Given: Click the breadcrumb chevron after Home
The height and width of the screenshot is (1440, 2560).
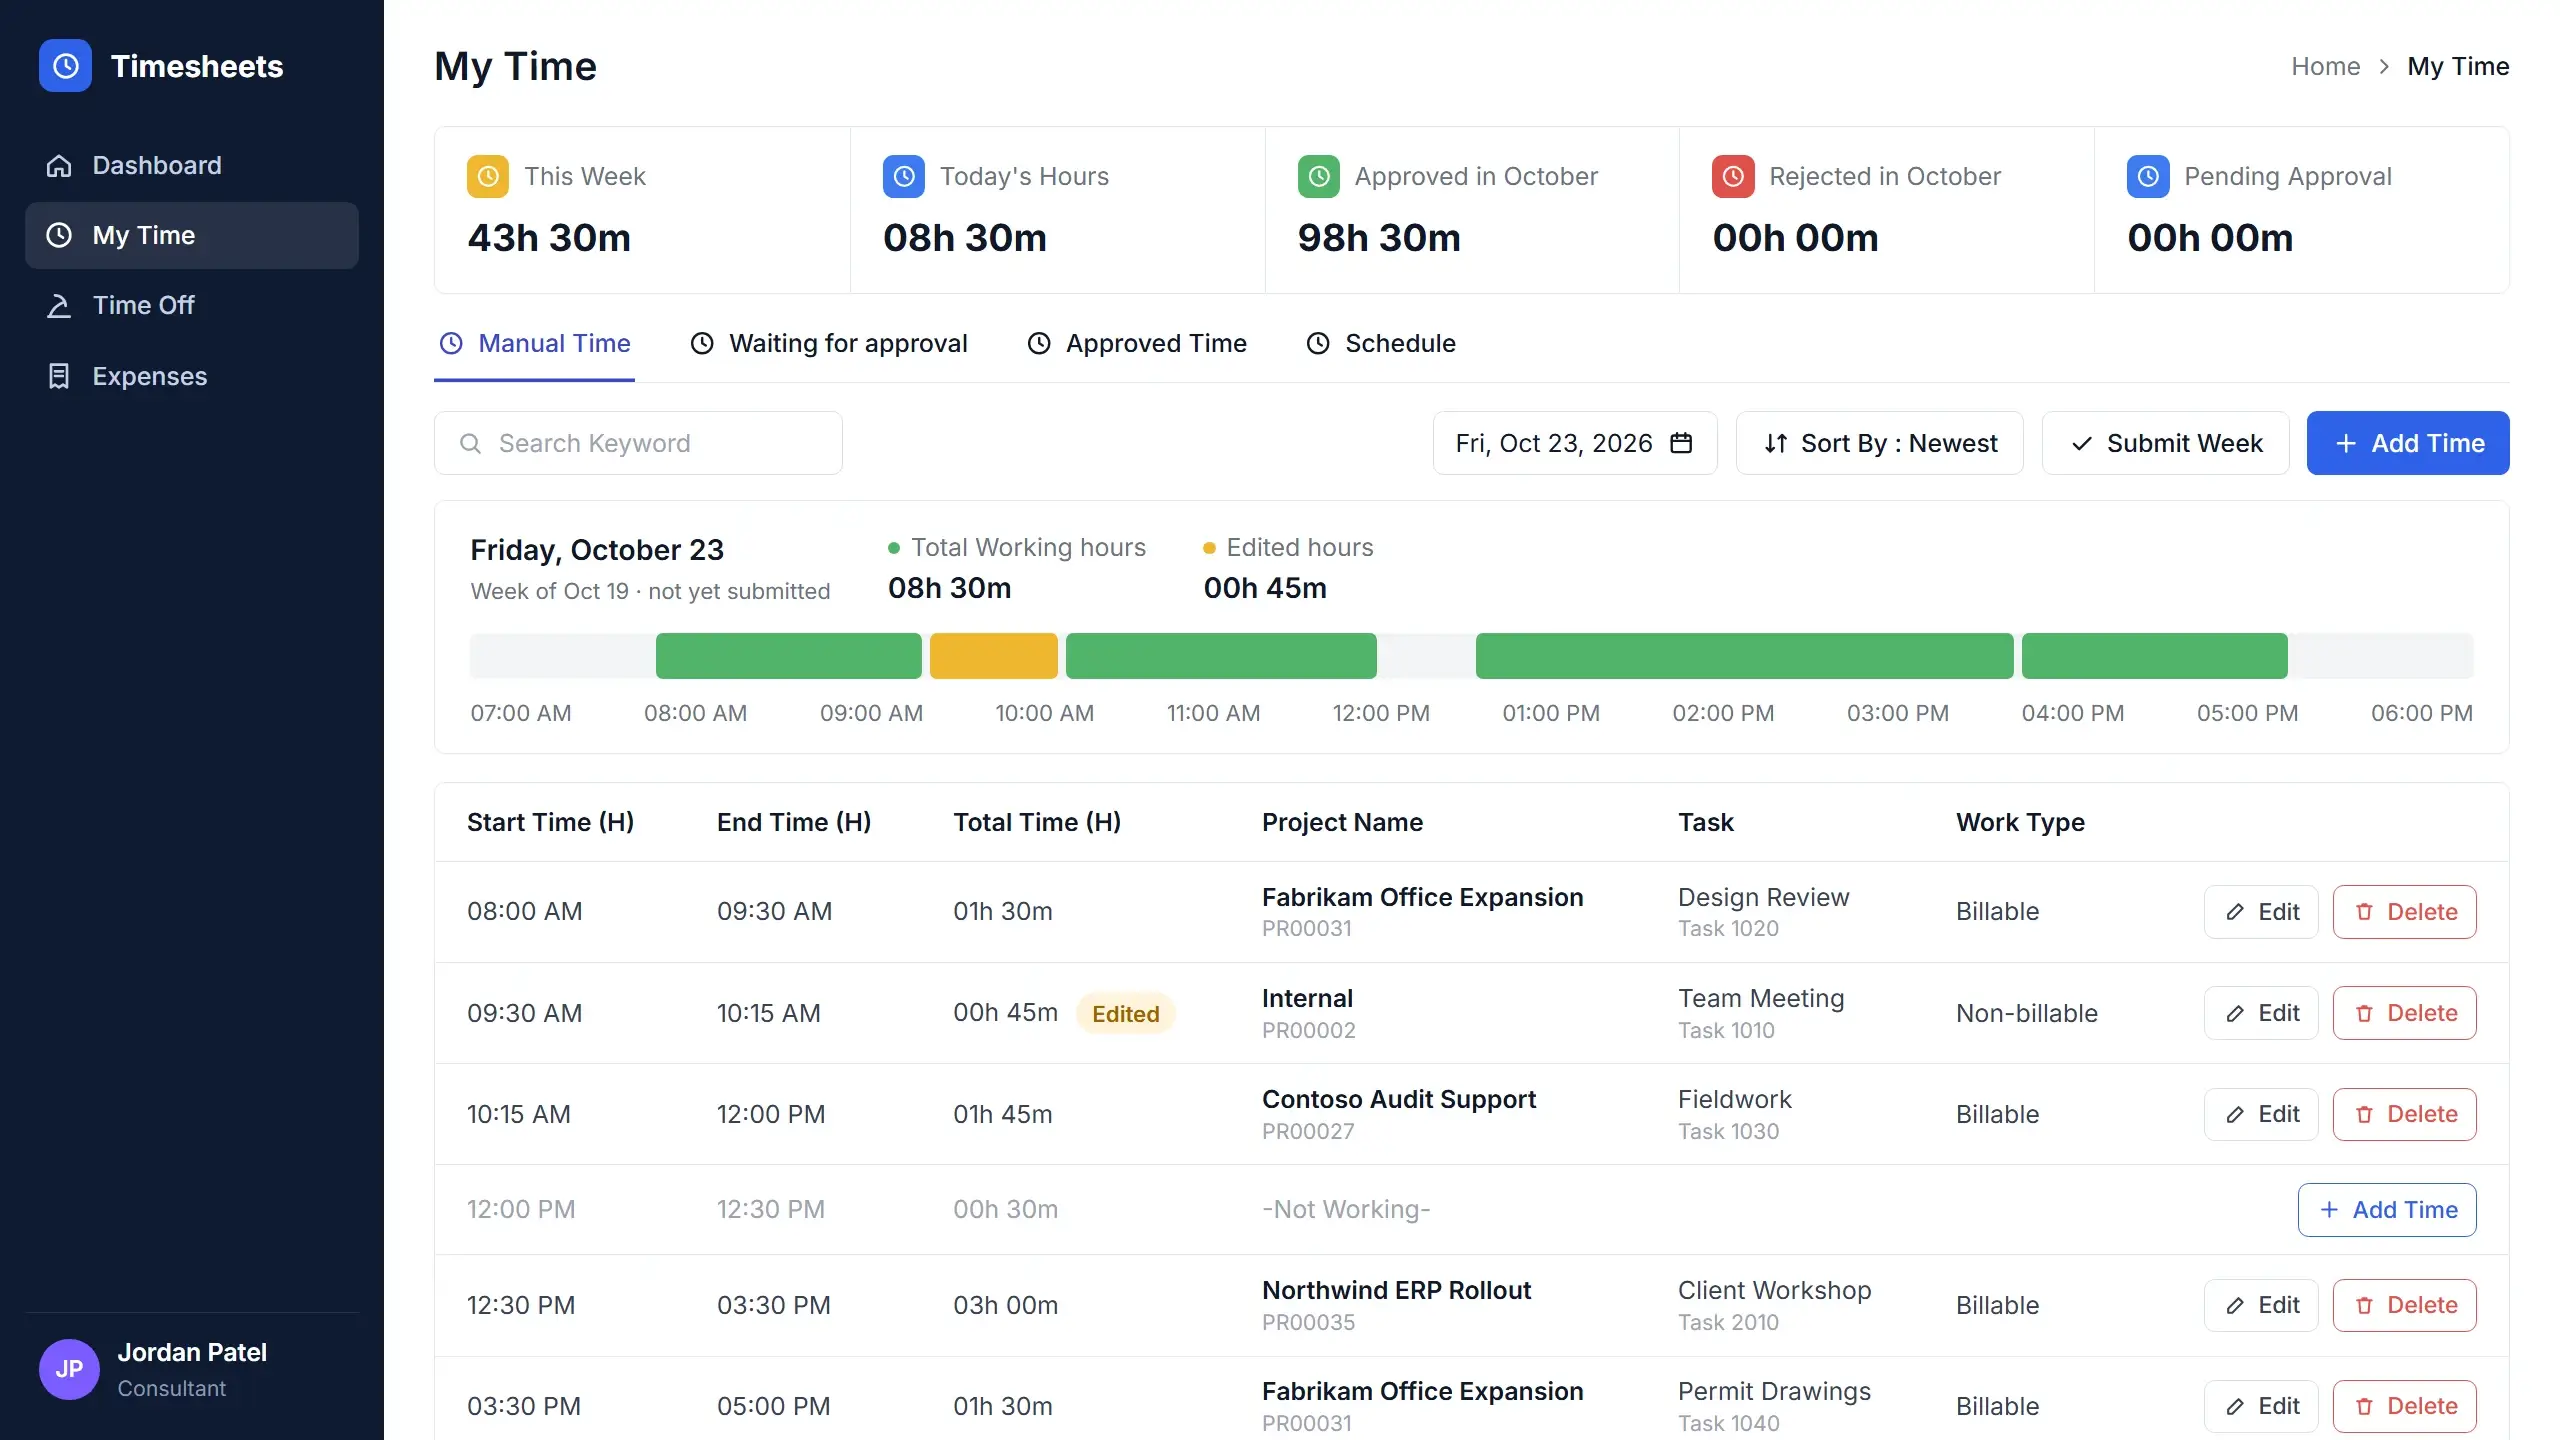Looking at the screenshot, I should [x=2384, y=67].
